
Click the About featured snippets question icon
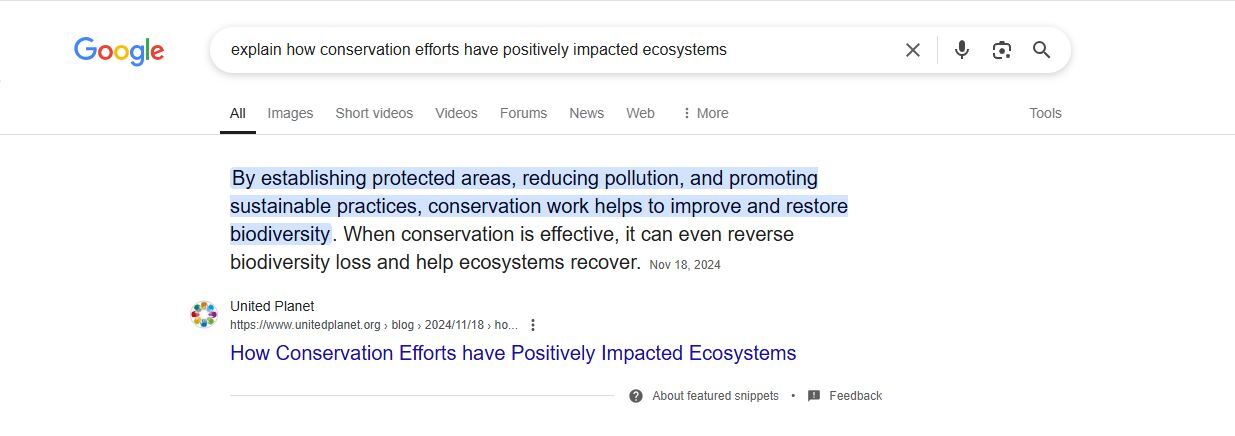[x=636, y=396]
